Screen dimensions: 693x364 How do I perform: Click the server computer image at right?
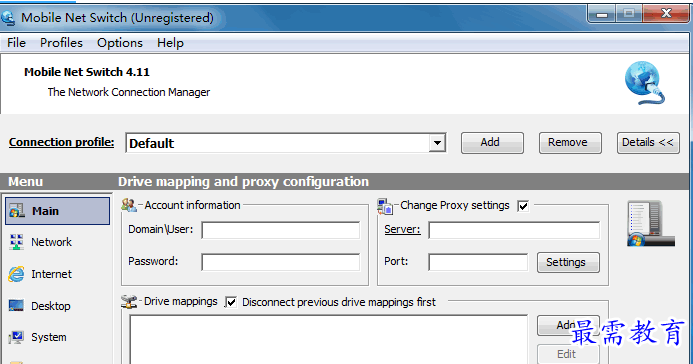(651, 224)
